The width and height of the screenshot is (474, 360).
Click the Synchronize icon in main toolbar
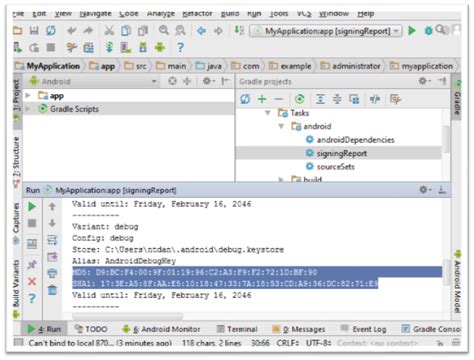click(51, 31)
